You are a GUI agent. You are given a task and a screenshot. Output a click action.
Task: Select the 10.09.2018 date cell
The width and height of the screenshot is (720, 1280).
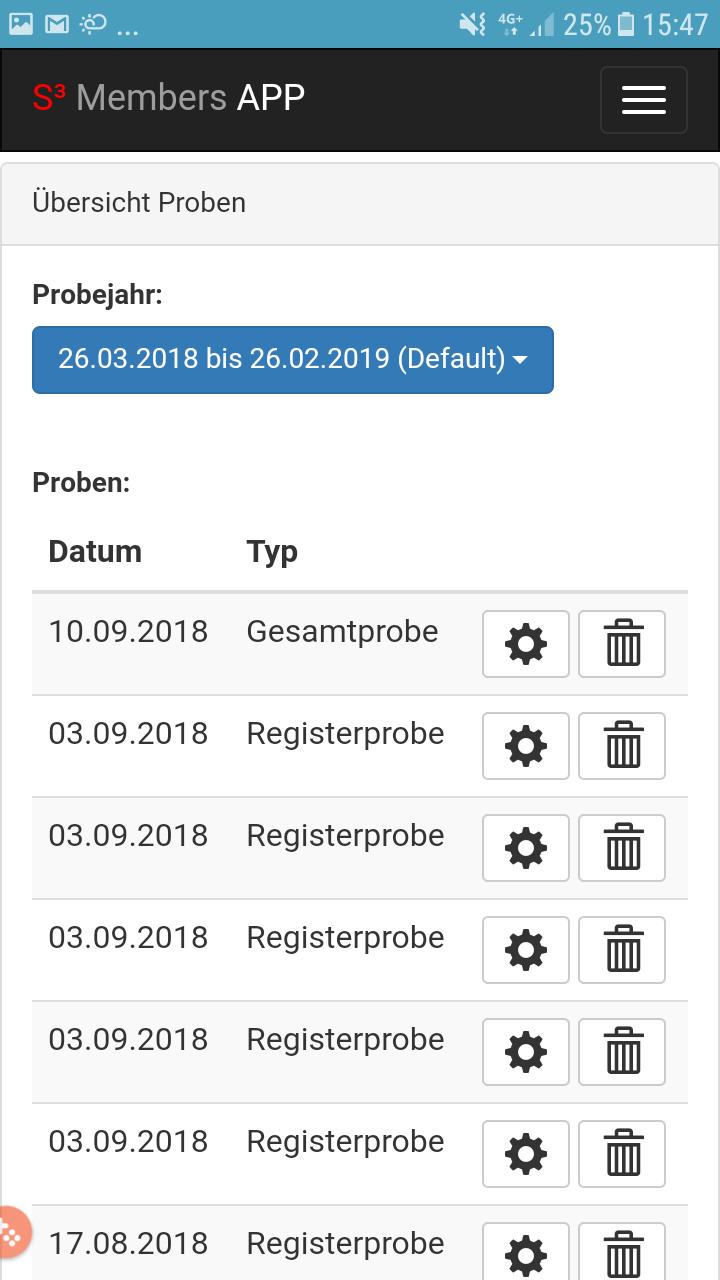click(x=128, y=632)
